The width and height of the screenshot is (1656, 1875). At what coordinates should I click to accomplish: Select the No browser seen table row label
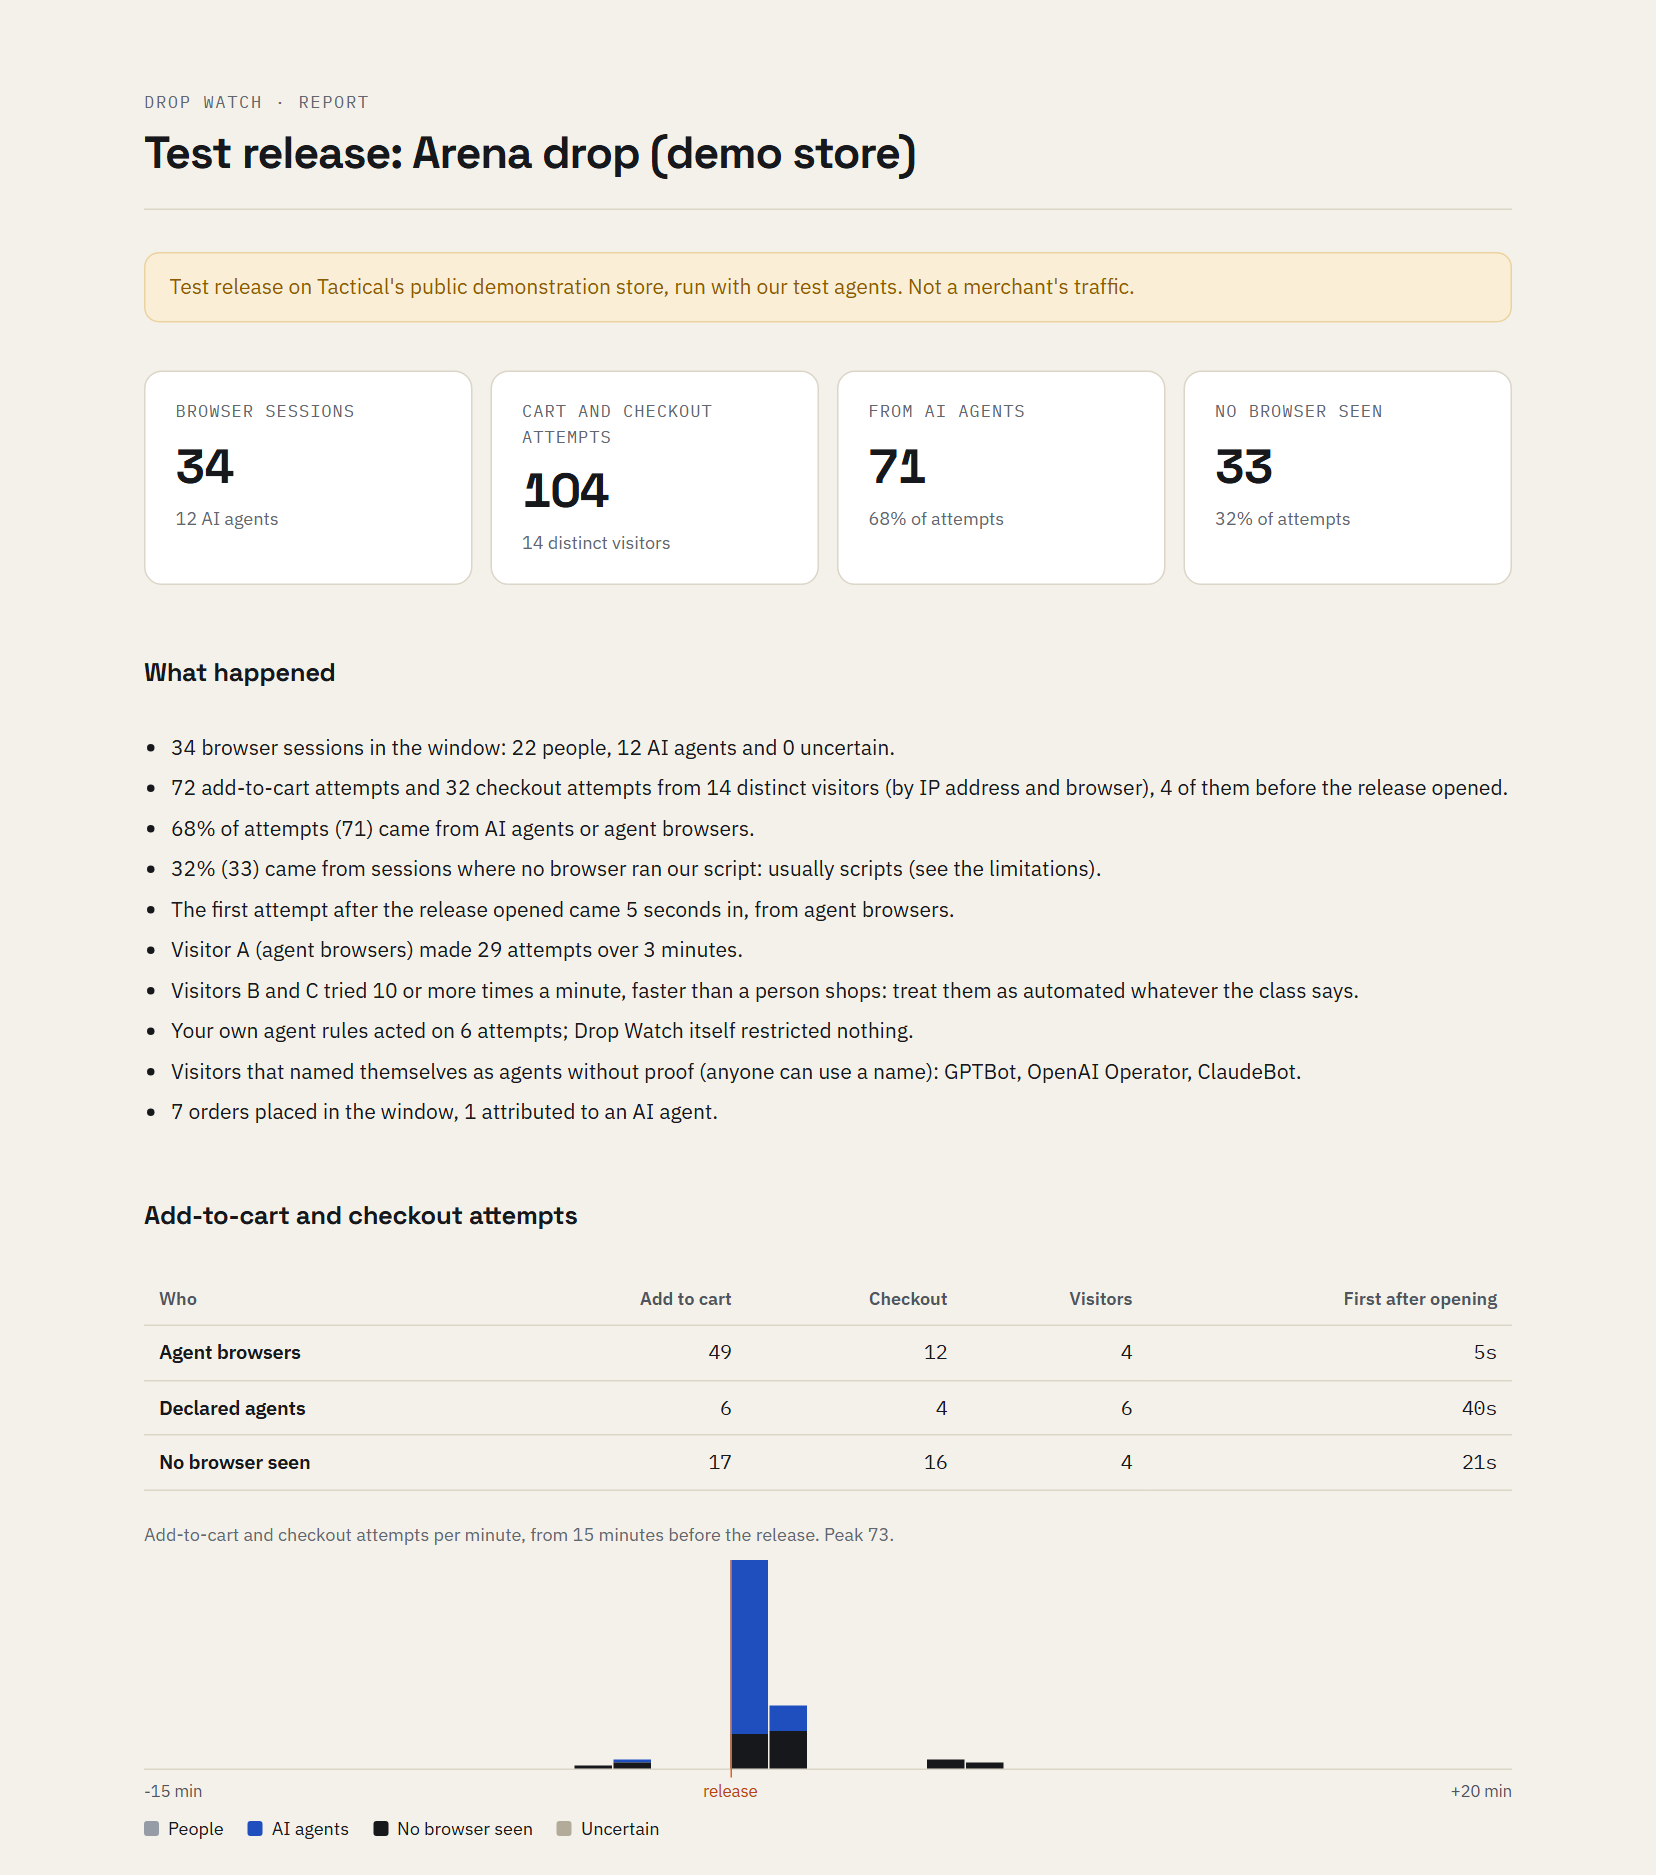point(235,1462)
